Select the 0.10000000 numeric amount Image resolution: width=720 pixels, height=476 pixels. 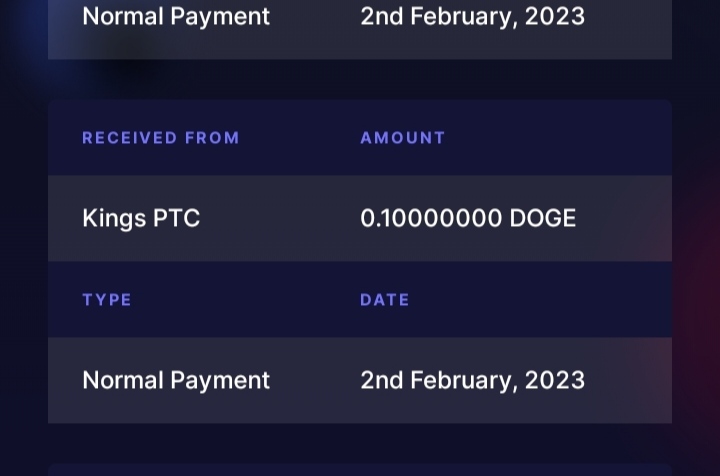pos(431,218)
